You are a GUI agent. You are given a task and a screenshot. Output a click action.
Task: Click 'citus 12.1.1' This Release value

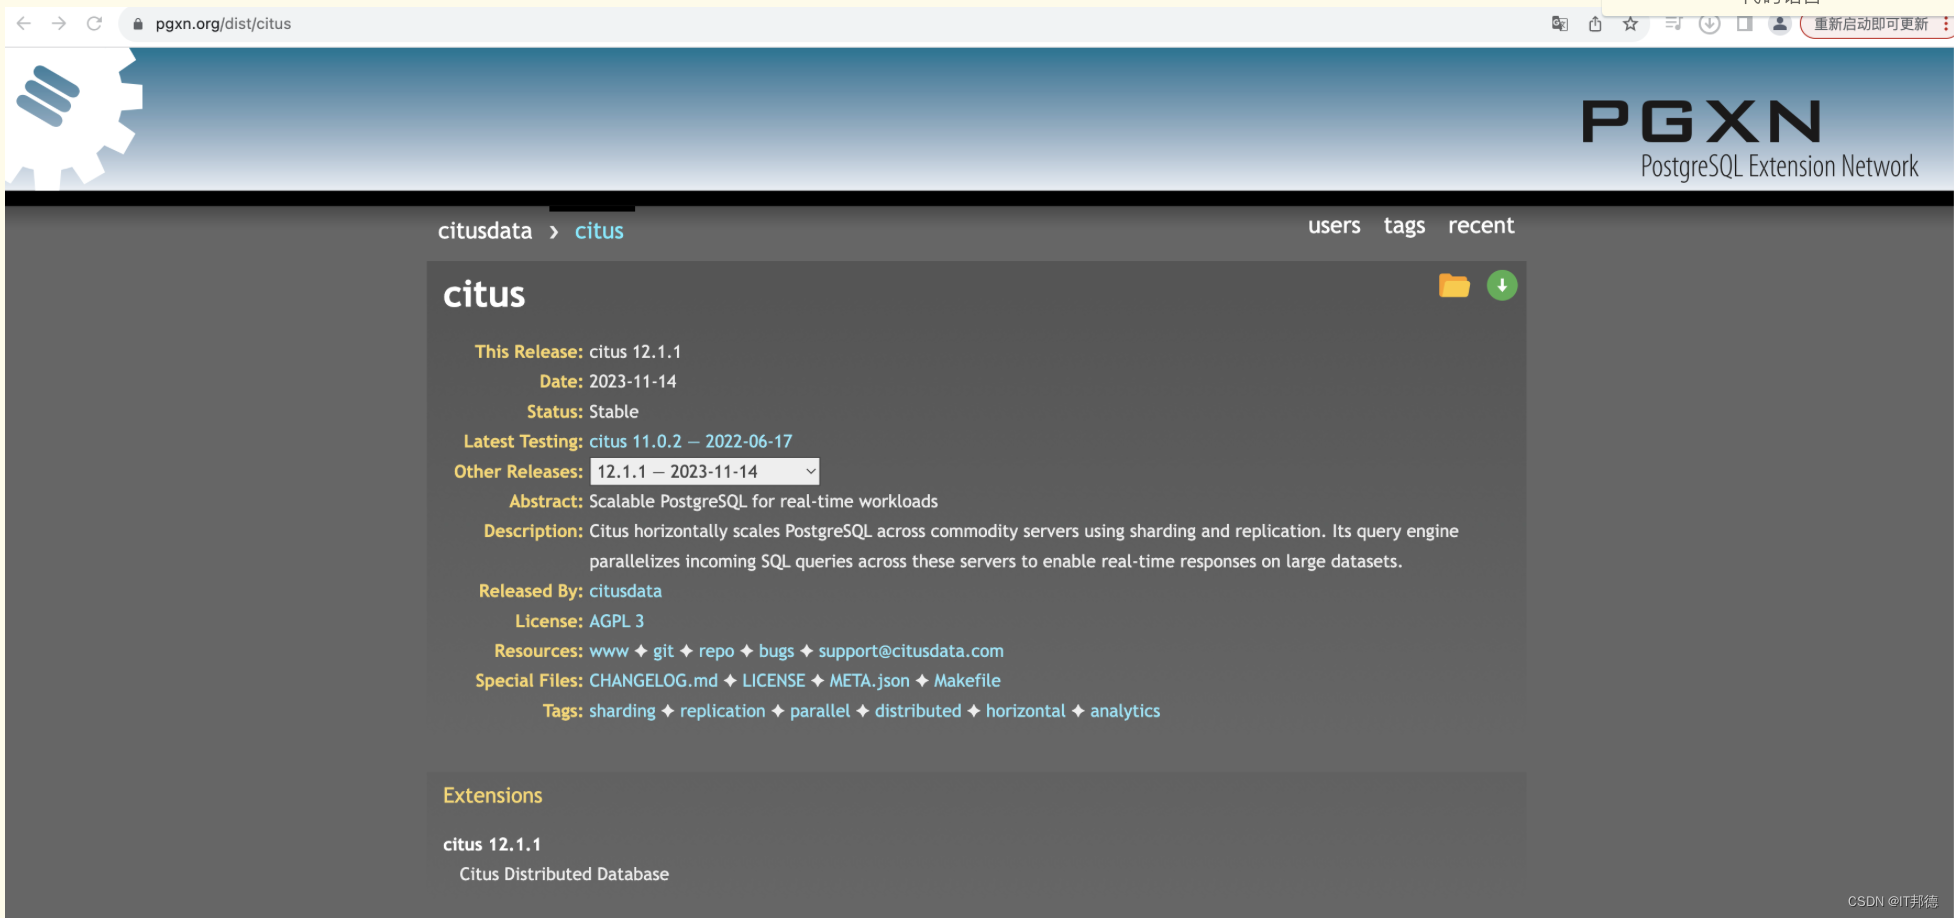coord(635,352)
